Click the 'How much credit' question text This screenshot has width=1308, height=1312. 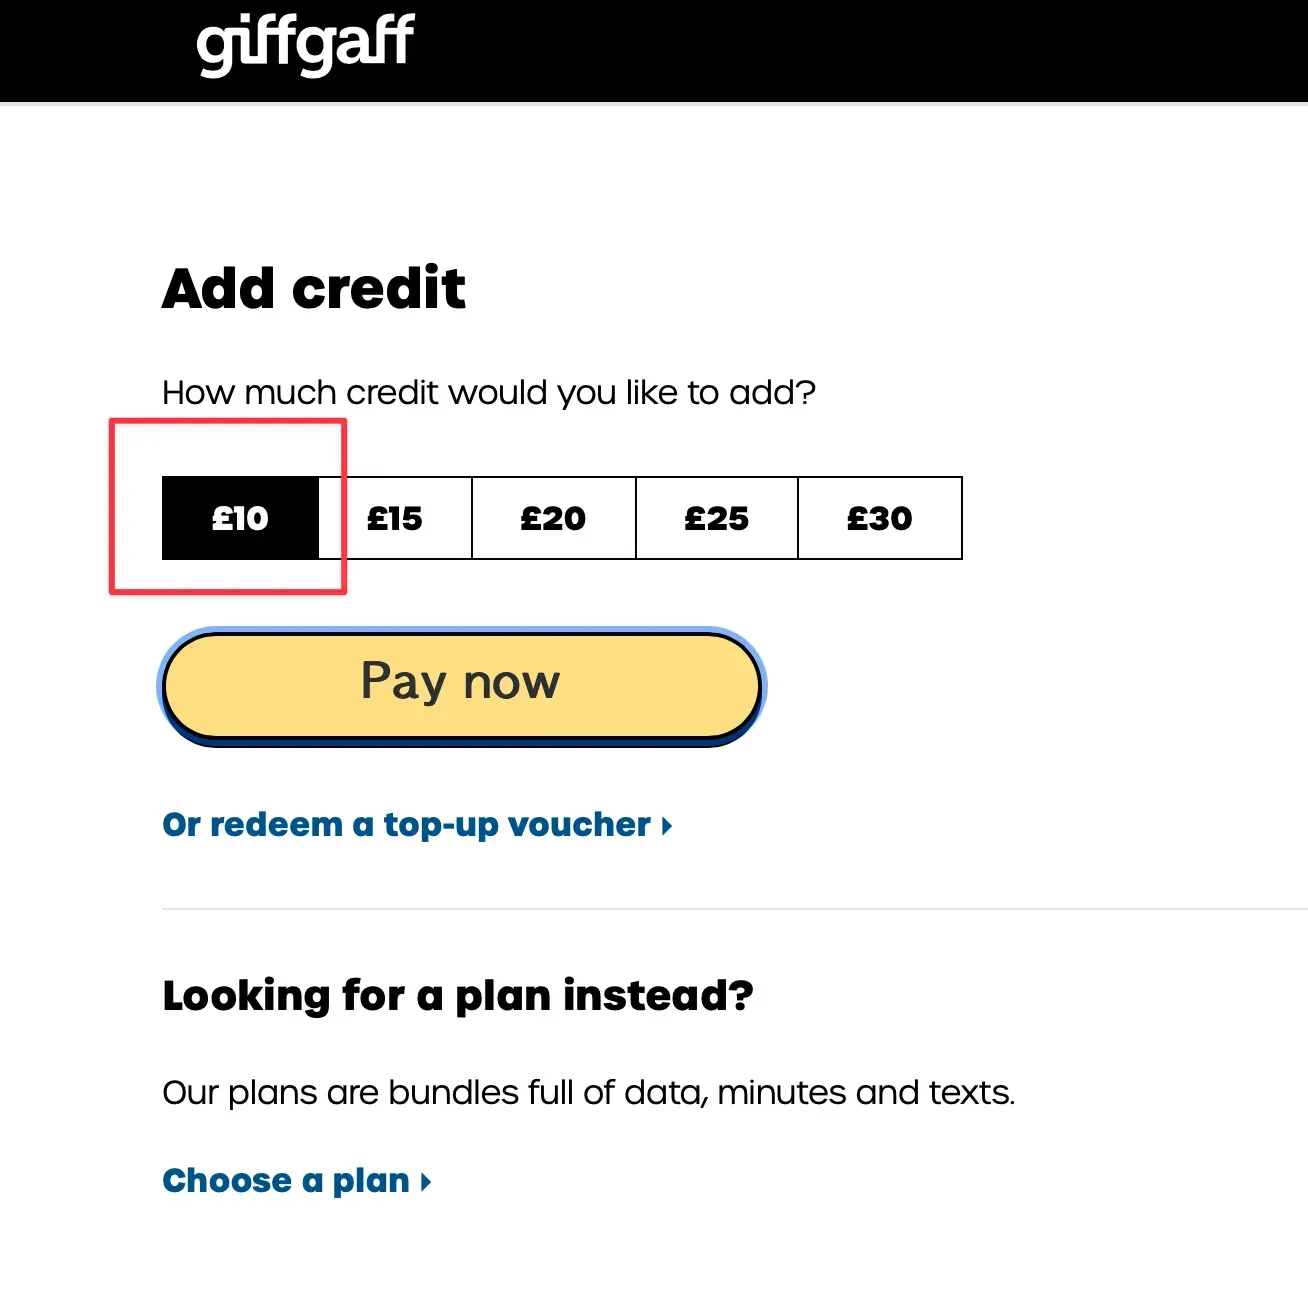488,393
